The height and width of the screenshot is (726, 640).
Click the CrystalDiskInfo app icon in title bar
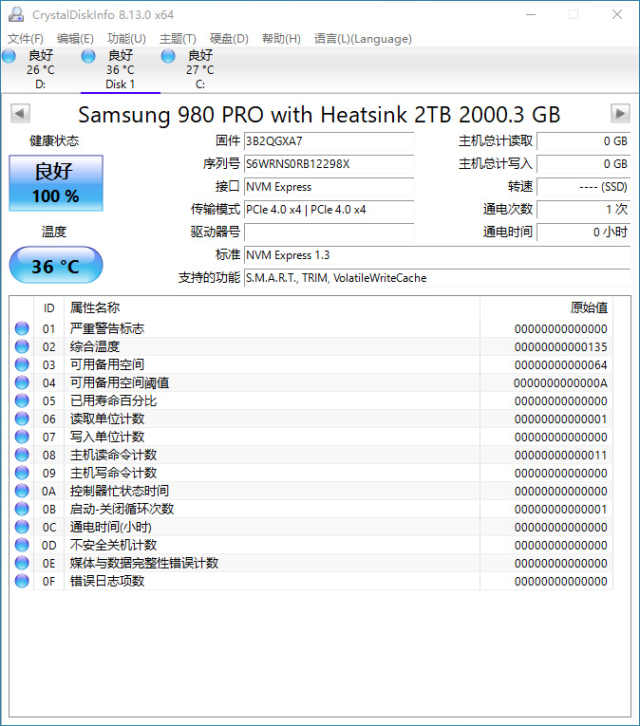point(16,15)
